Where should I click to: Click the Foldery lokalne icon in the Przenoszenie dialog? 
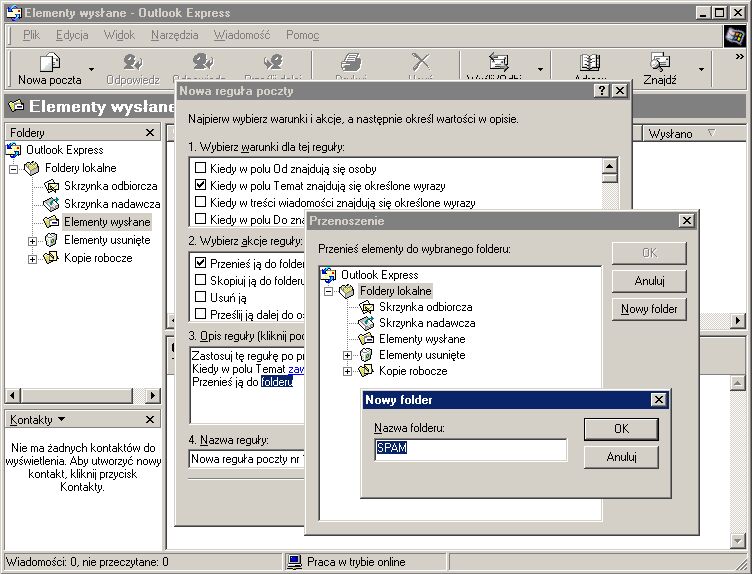point(346,291)
